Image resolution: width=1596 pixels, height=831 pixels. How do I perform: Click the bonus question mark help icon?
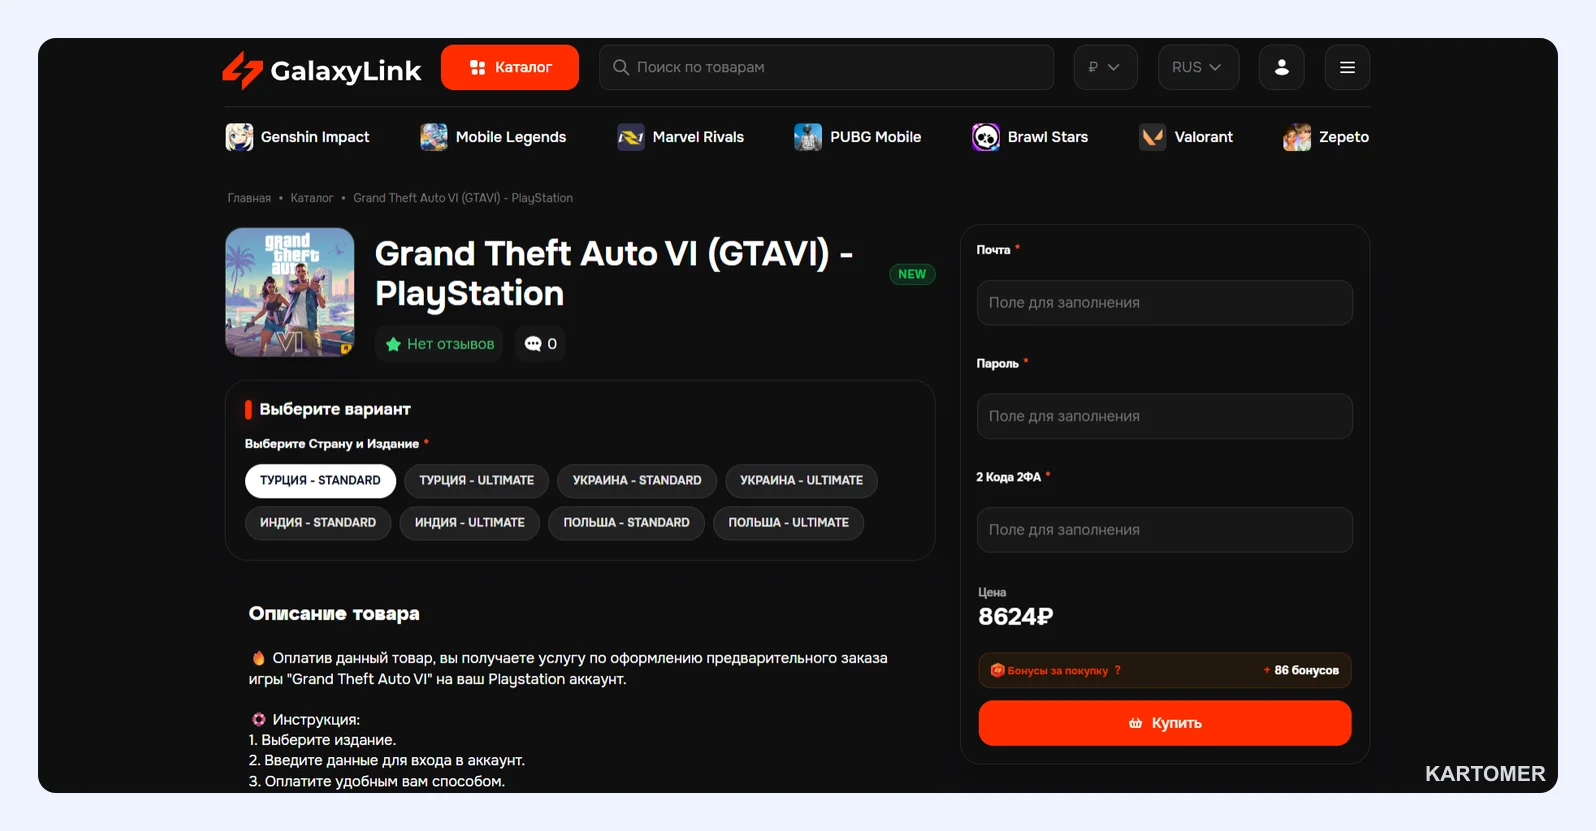(1118, 671)
